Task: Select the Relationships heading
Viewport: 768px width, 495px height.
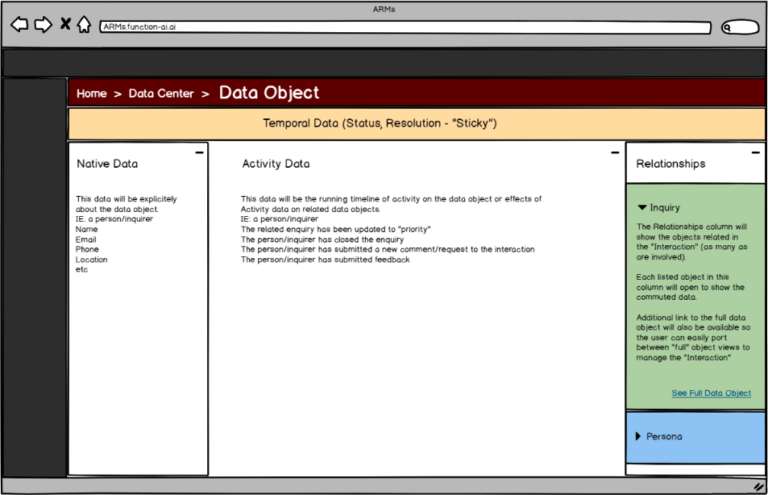Action: coord(671,164)
